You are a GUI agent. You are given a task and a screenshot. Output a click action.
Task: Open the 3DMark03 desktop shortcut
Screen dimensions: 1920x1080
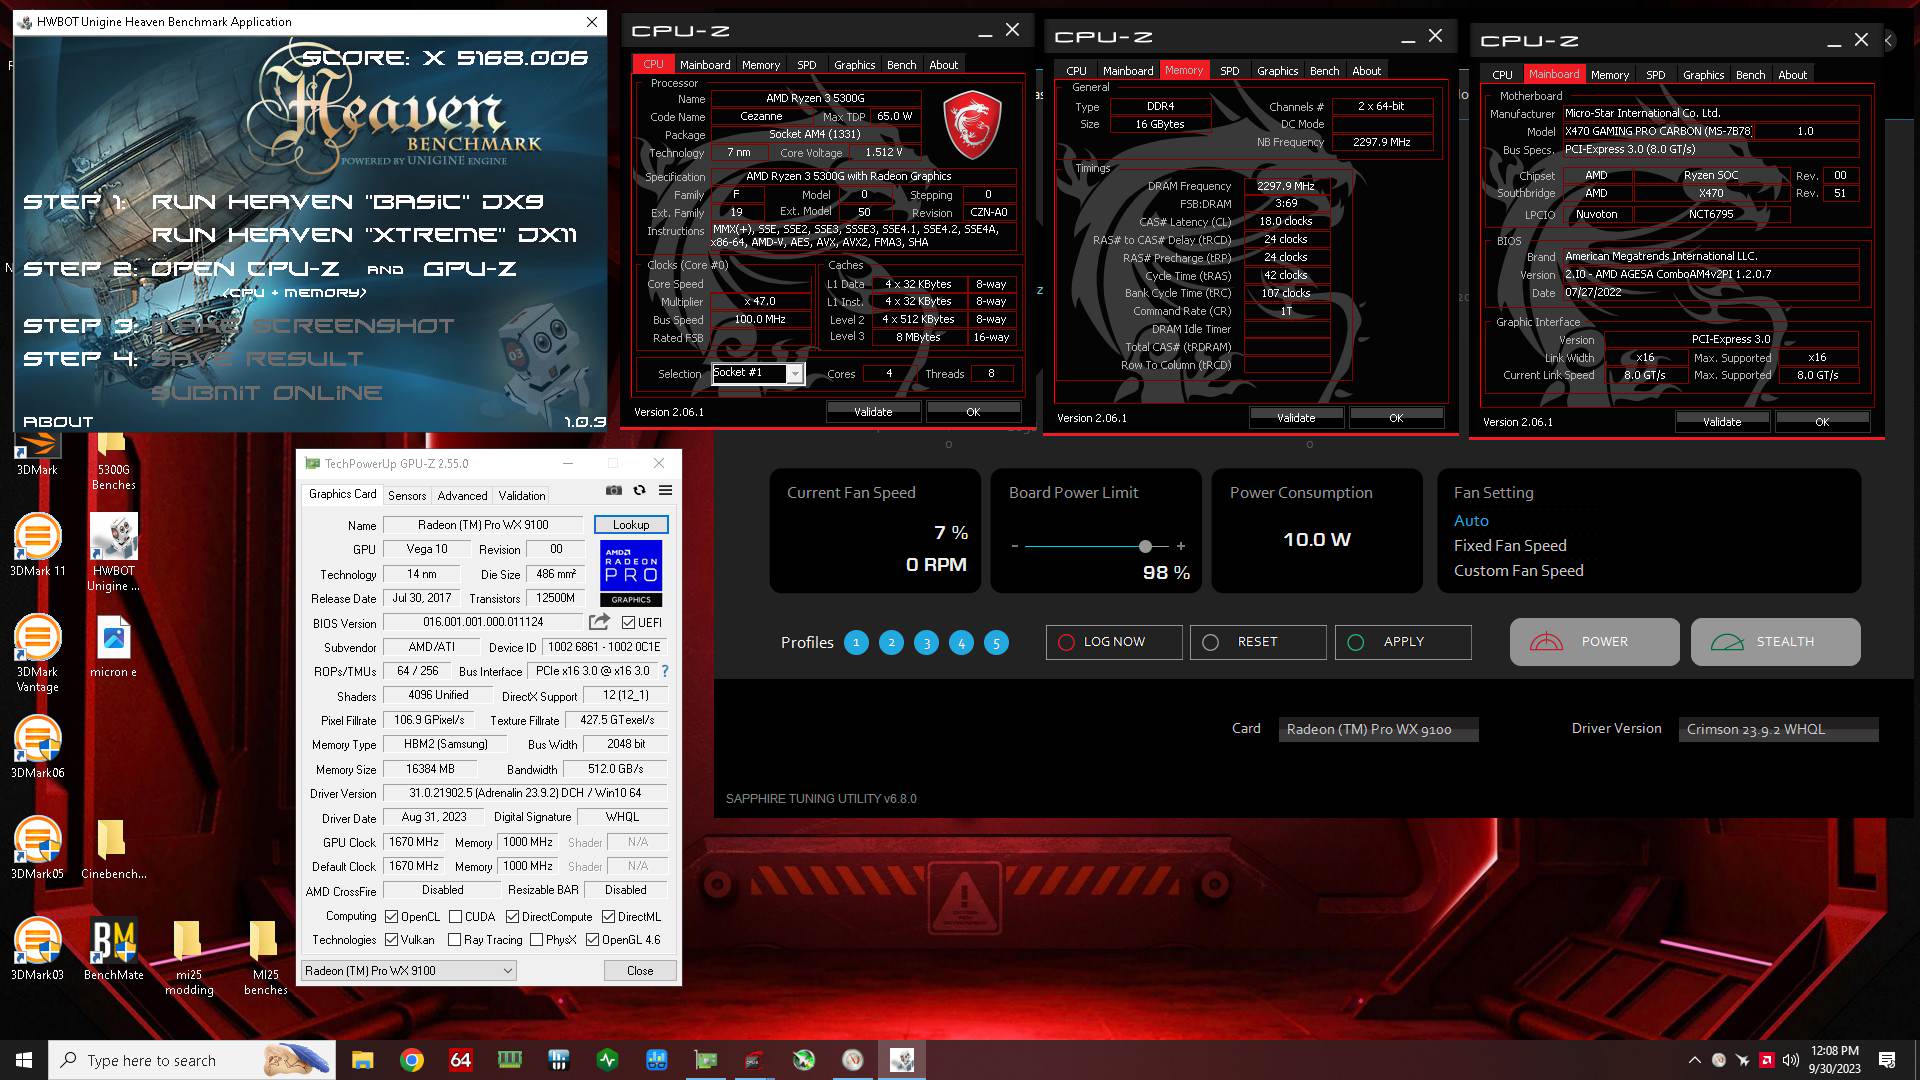37,949
